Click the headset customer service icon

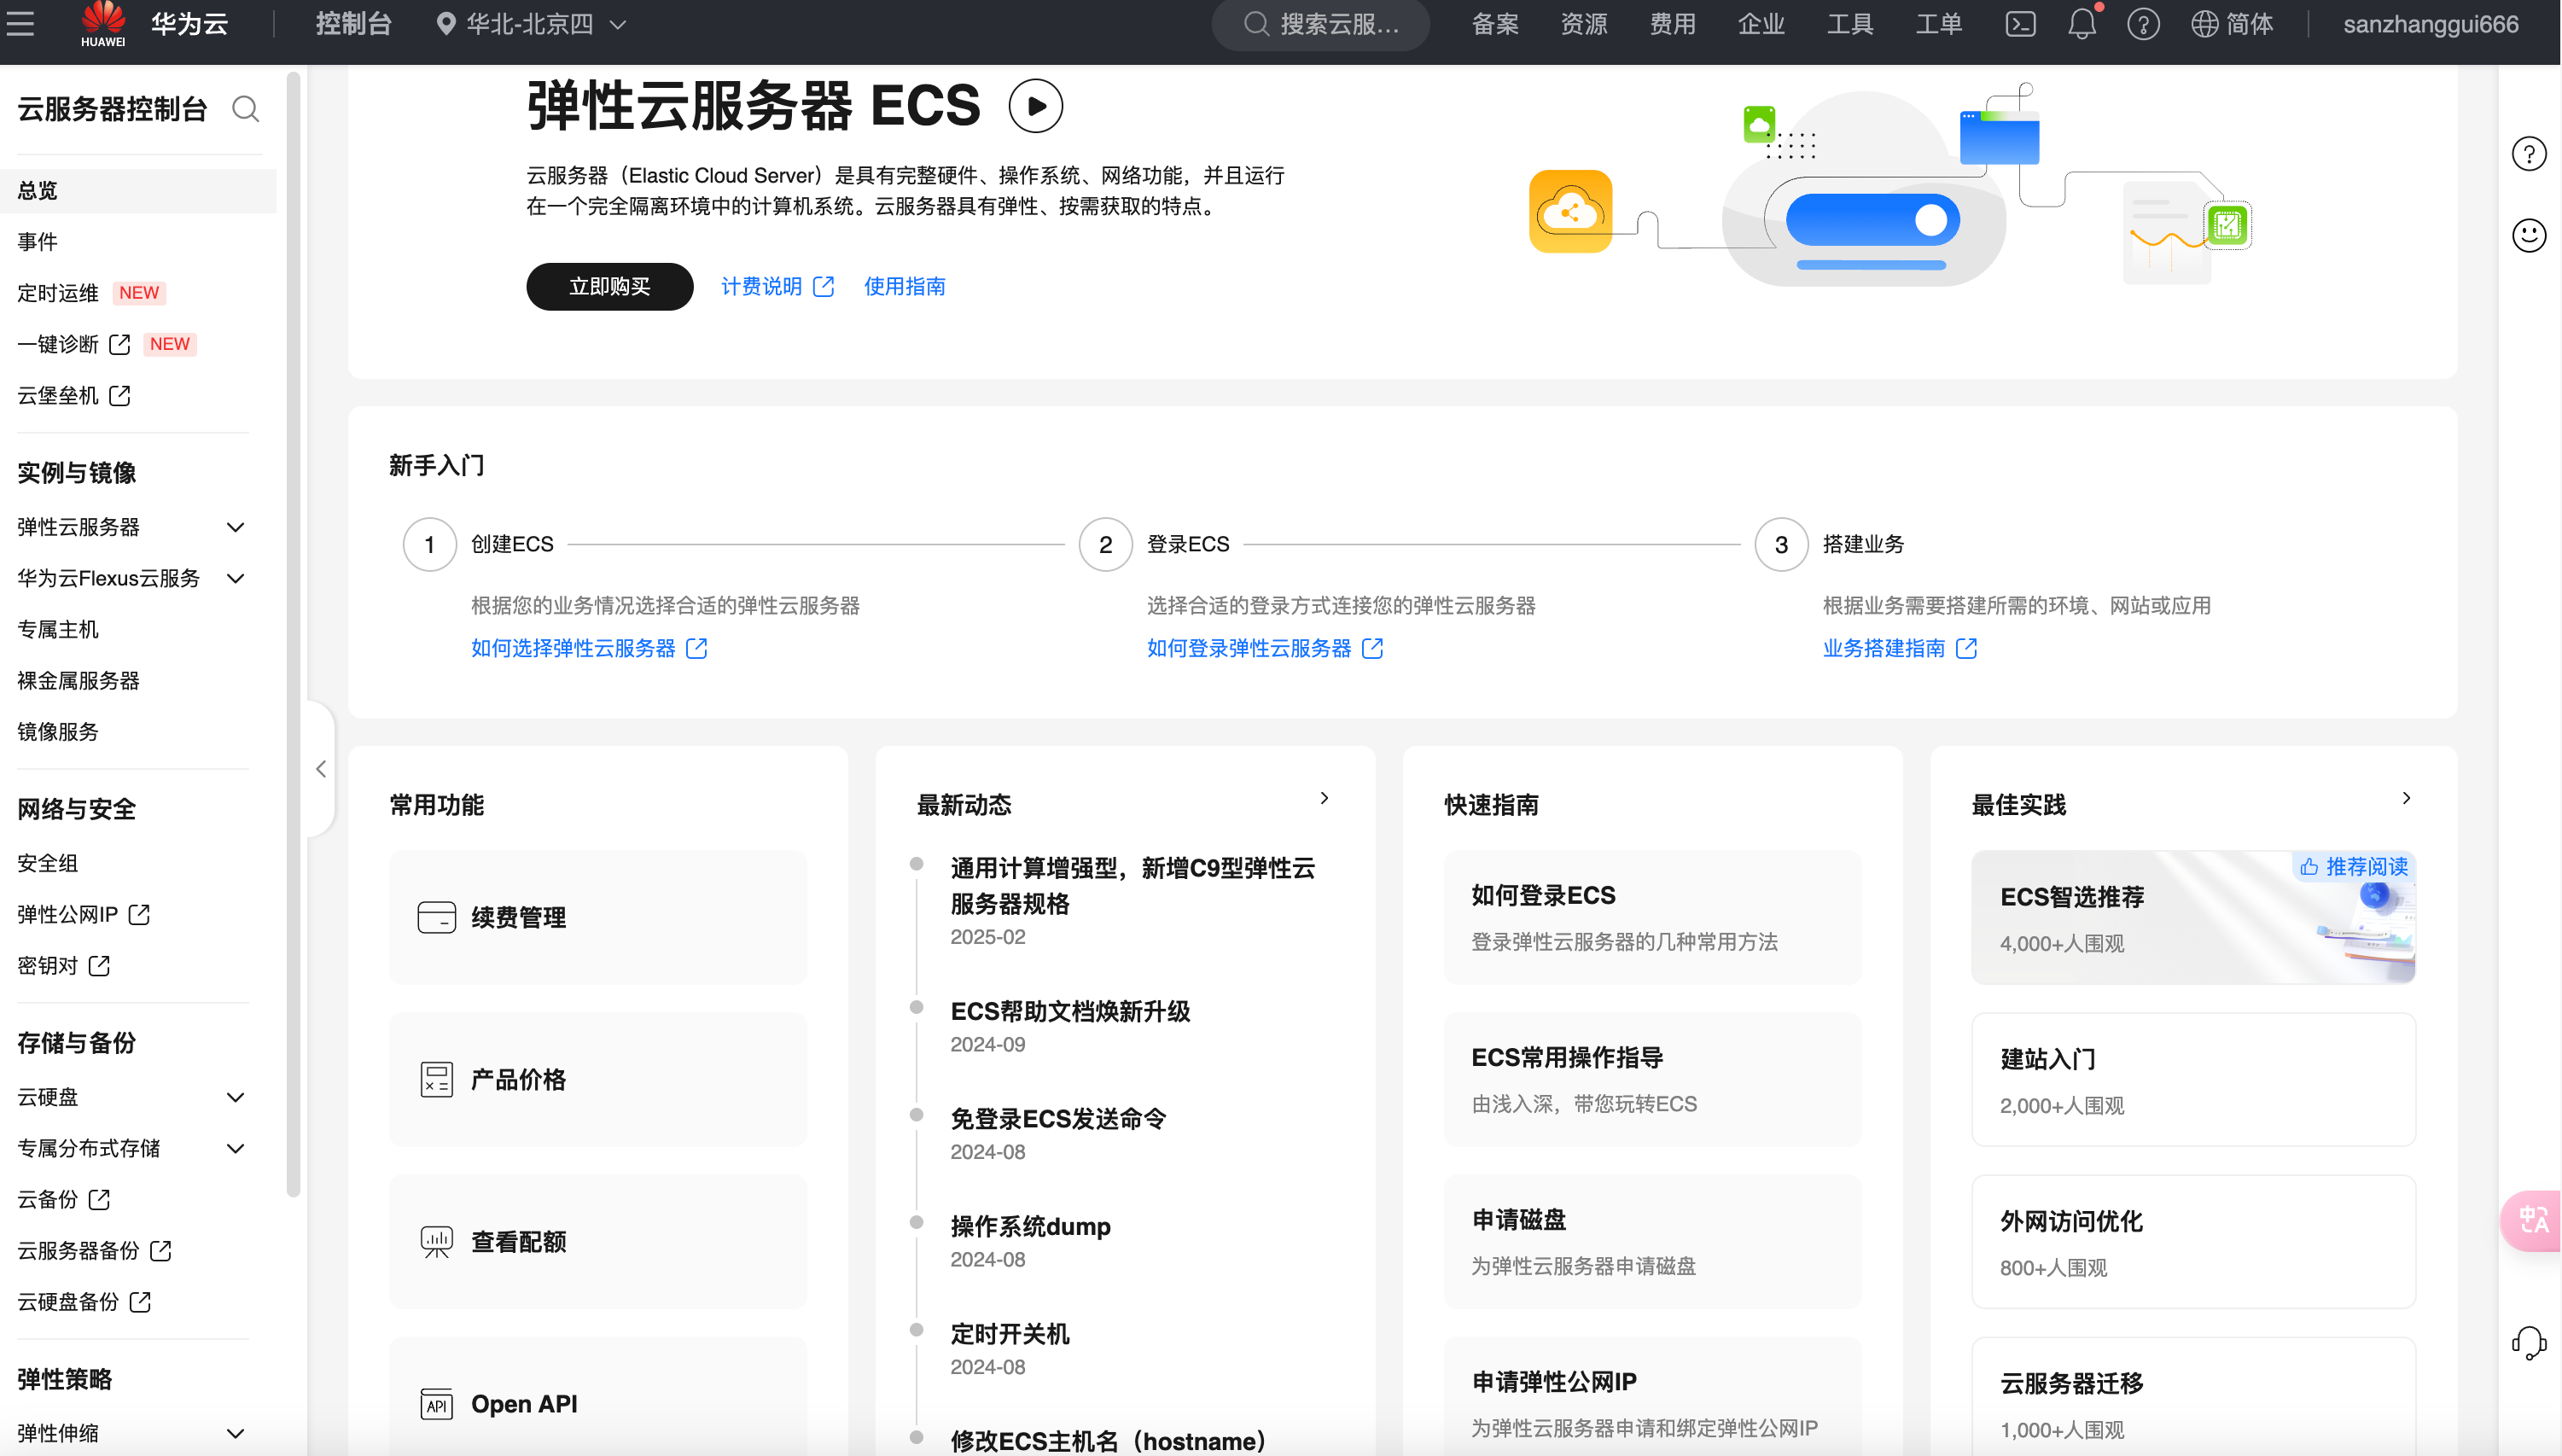pos(2528,1342)
